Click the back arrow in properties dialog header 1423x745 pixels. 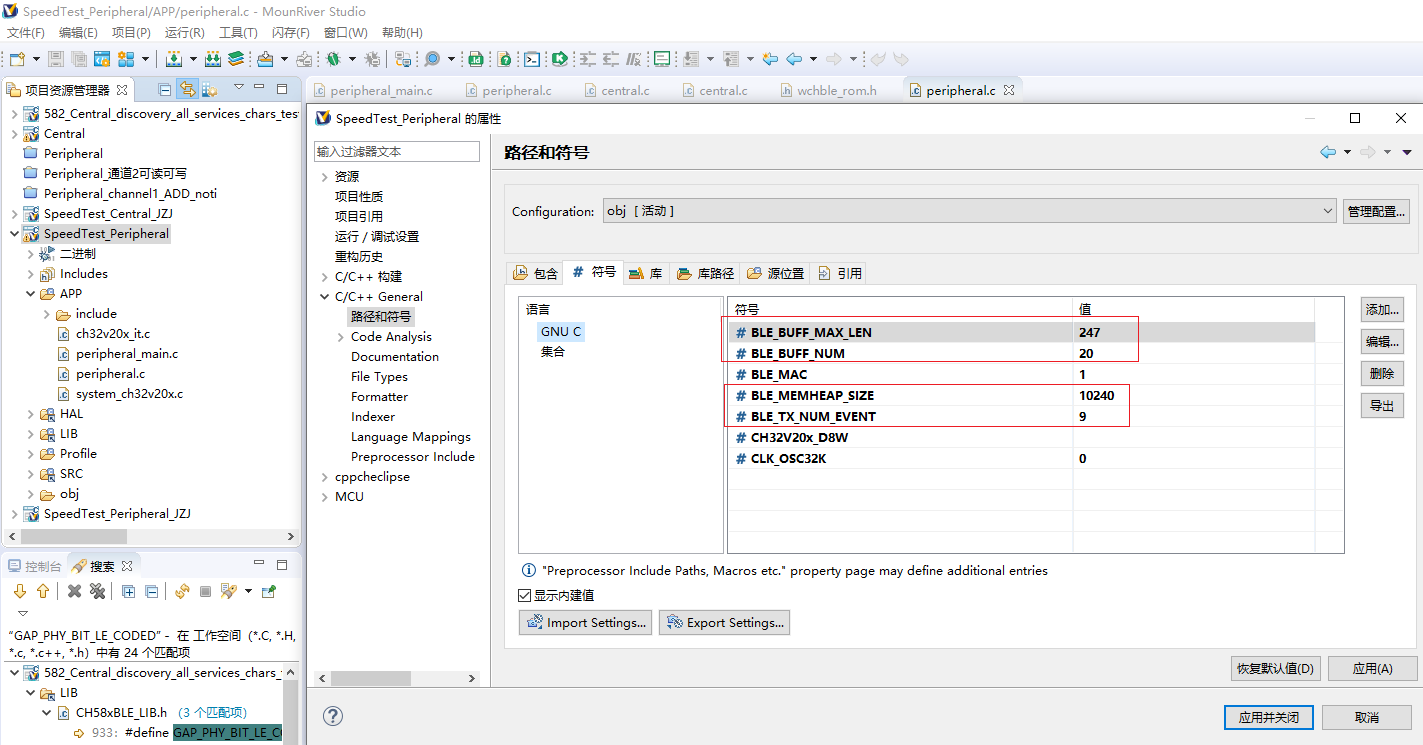pyautogui.click(x=1328, y=152)
